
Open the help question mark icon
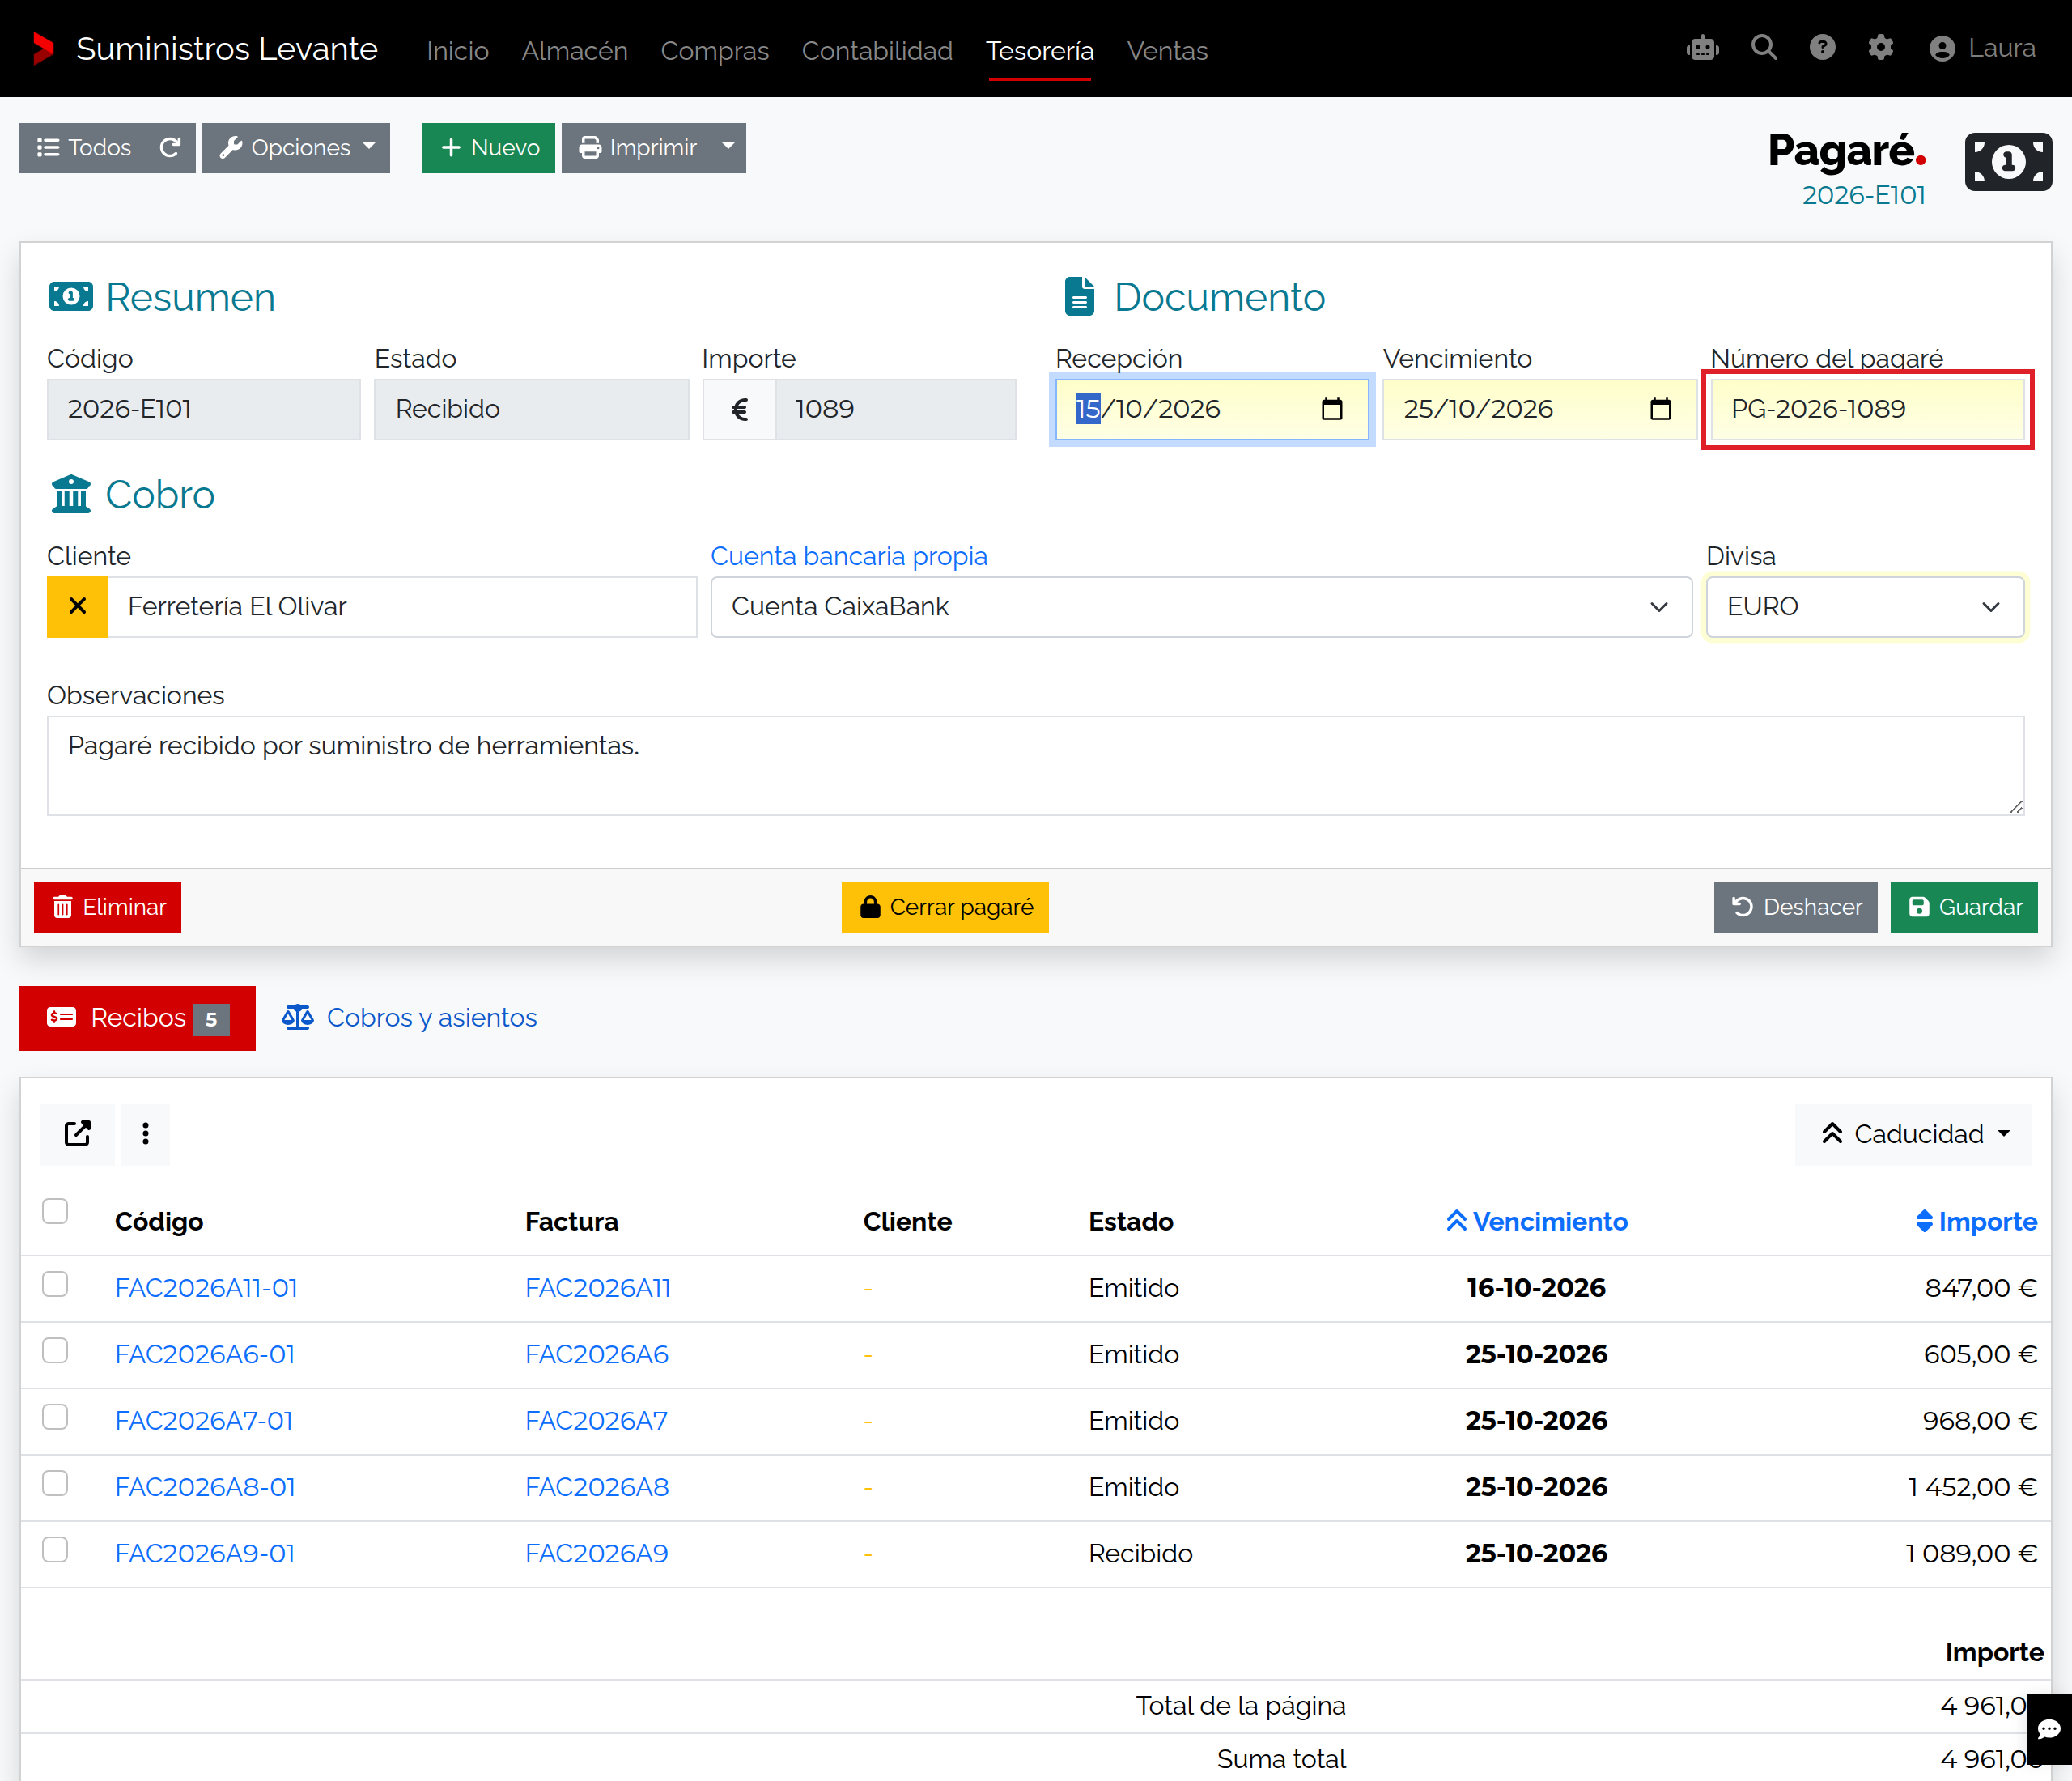pyautogui.click(x=1822, y=48)
